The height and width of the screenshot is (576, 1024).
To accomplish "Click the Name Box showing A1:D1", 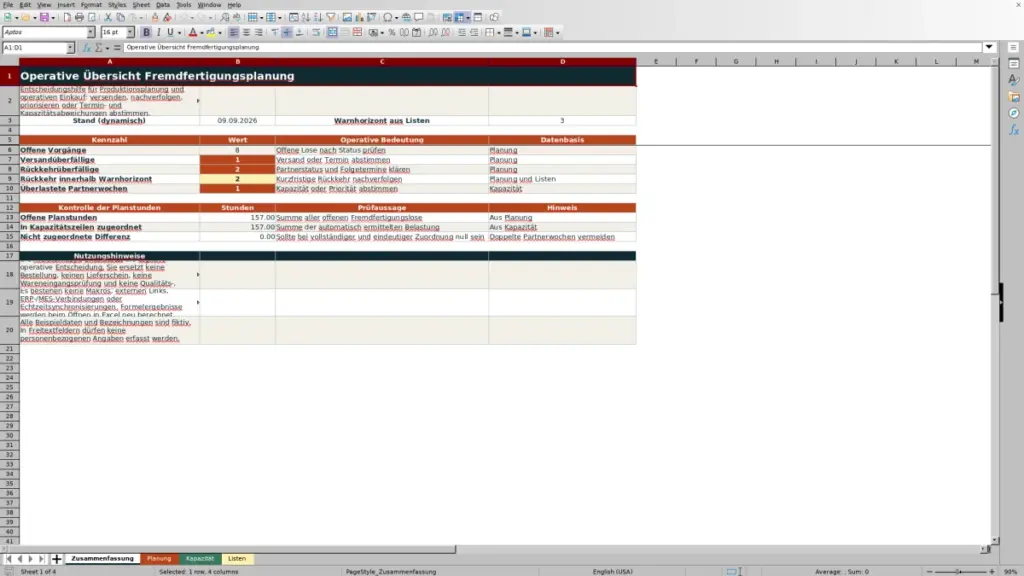I will [x=34, y=48].
